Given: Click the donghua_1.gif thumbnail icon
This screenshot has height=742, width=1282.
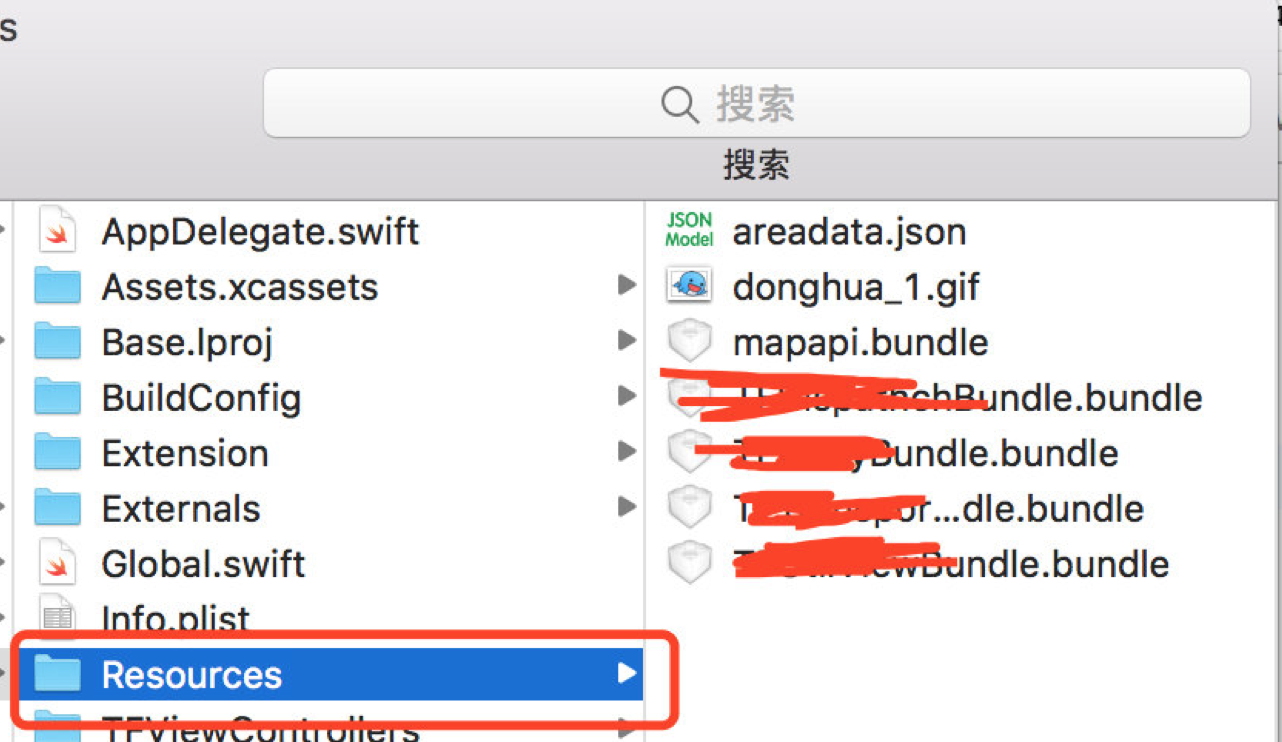Looking at the screenshot, I should click(x=689, y=287).
